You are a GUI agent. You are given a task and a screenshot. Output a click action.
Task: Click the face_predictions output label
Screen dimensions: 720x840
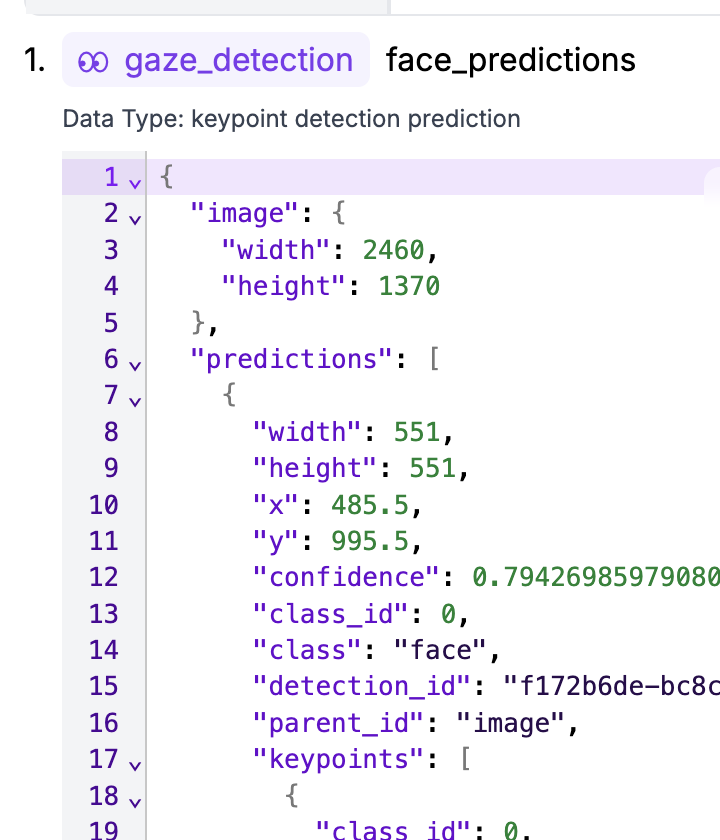point(511,60)
